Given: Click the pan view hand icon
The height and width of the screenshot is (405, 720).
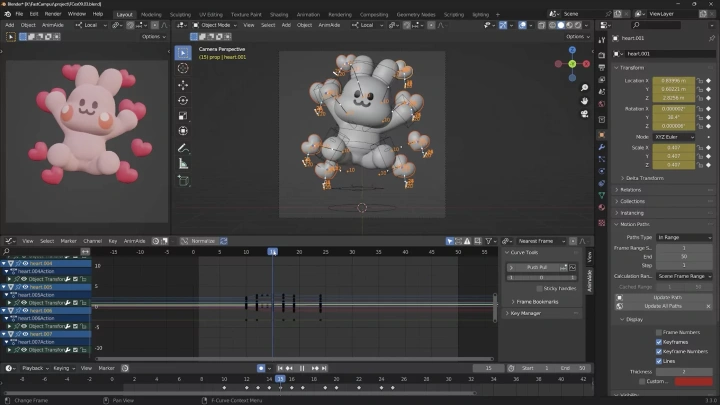Looking at the screenshot, I should point(584,101).
